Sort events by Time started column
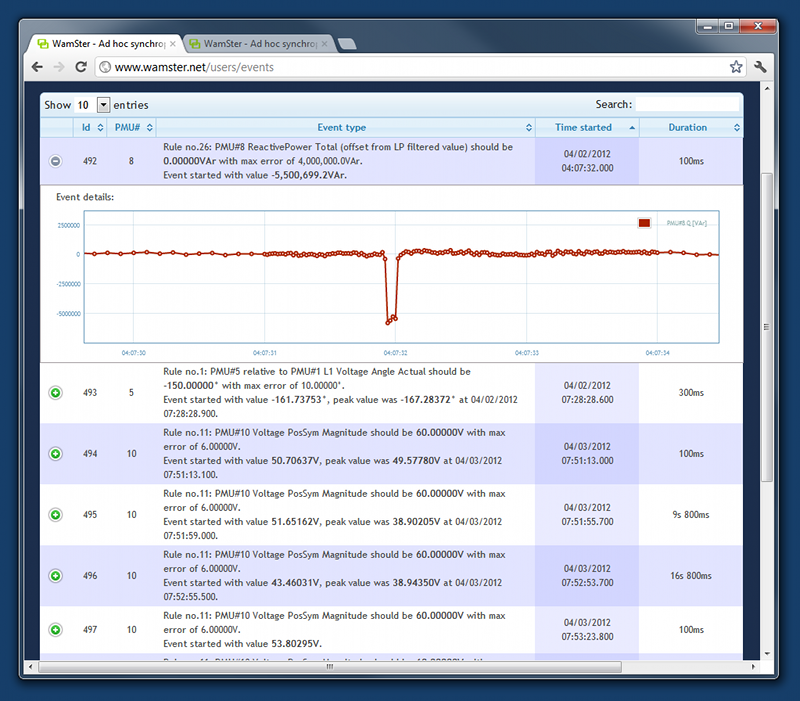Viewport: 800px width, 701px height. [x=586, y=128]
